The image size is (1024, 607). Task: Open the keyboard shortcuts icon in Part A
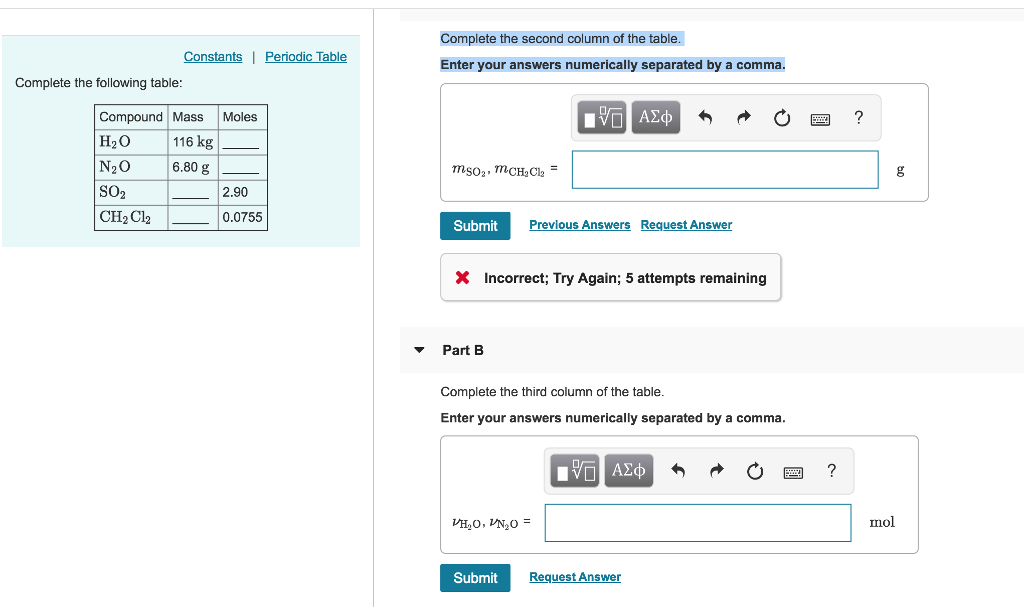pyautogui.click(x=820, y=118)
